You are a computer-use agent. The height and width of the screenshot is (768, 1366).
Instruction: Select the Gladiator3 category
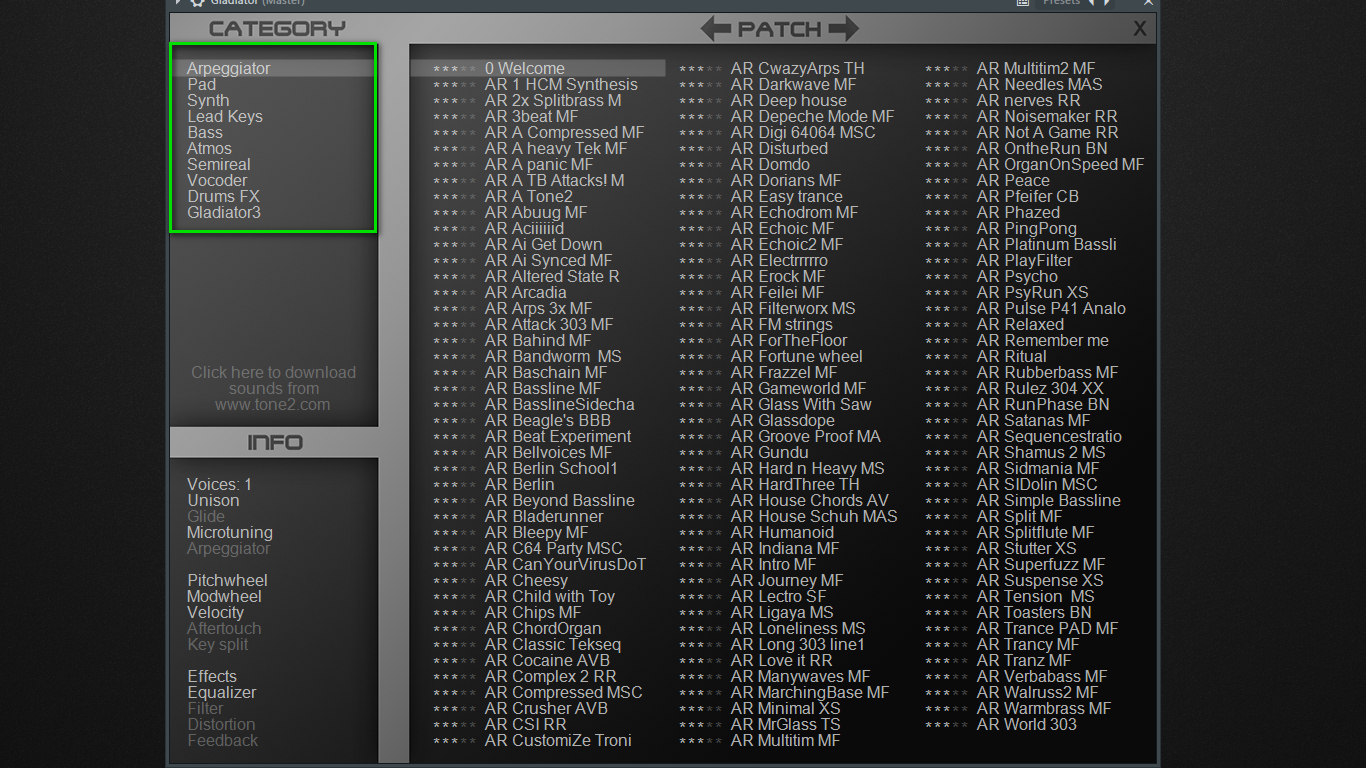click(x=224, y=213)
